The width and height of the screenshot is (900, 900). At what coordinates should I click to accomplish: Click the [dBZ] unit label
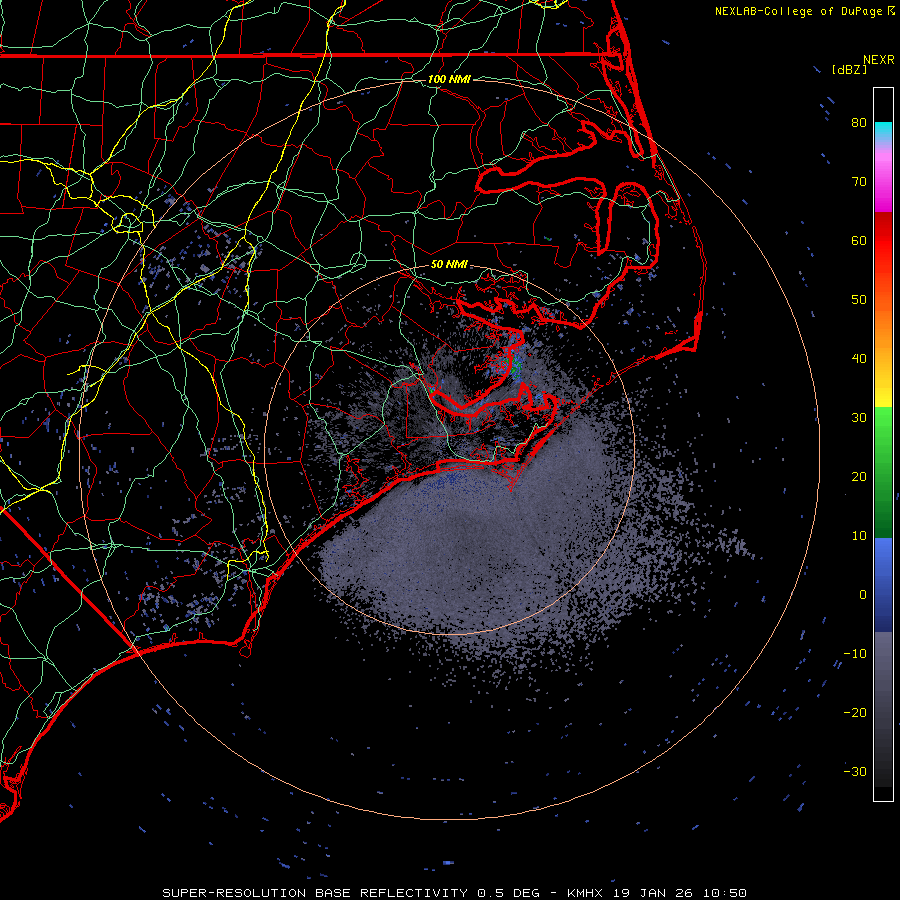click(849, 69)
